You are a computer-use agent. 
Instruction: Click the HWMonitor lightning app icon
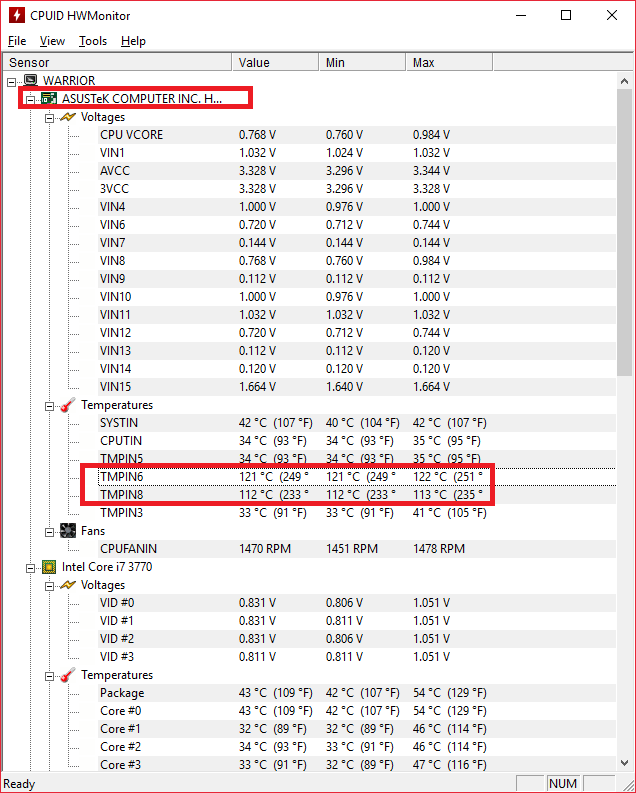tap(16, 15)
